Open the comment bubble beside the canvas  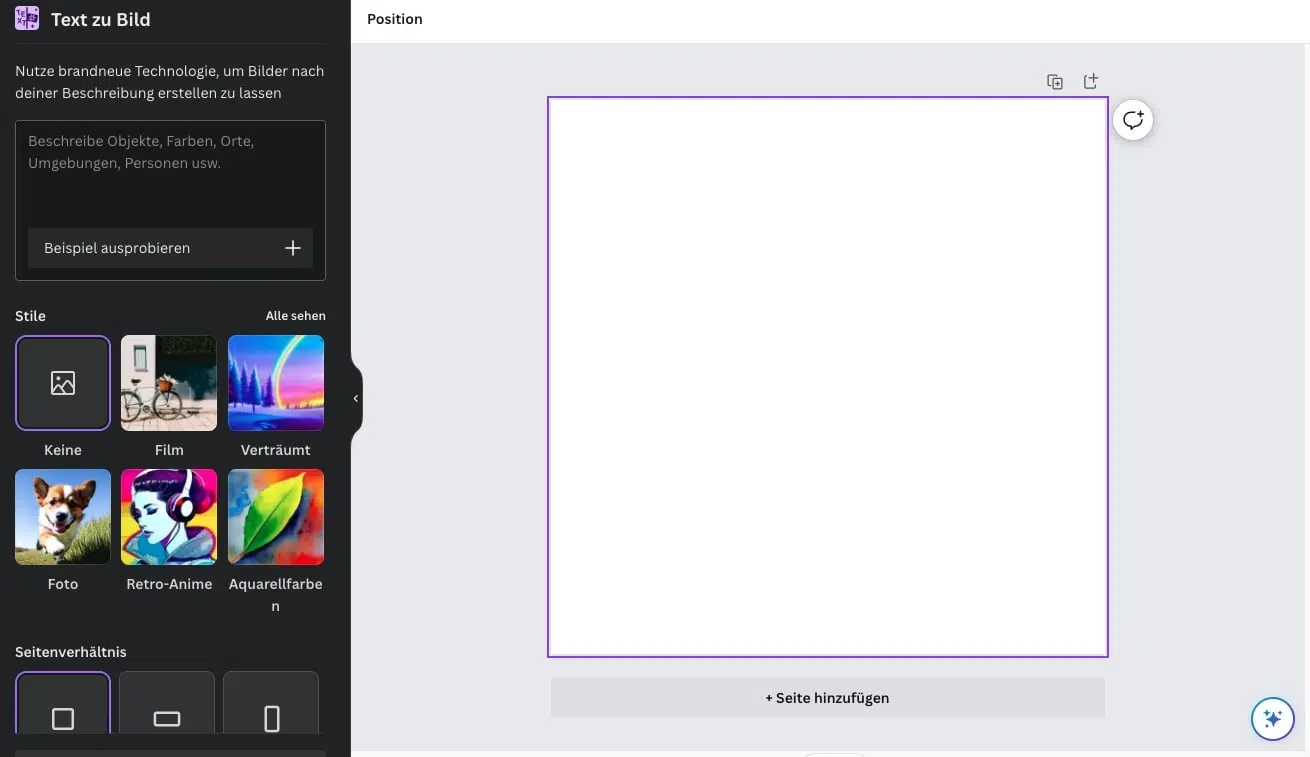click(x=1132, y=119)
